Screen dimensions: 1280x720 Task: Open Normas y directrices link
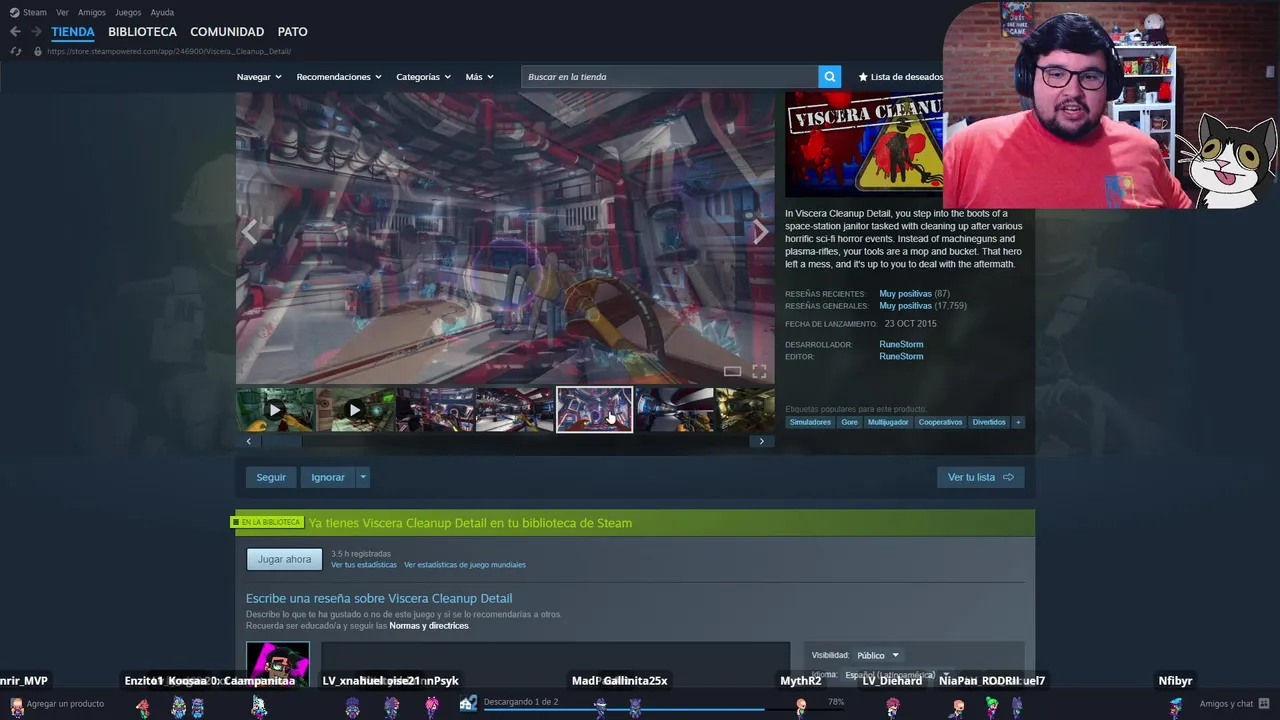point(428,626)
